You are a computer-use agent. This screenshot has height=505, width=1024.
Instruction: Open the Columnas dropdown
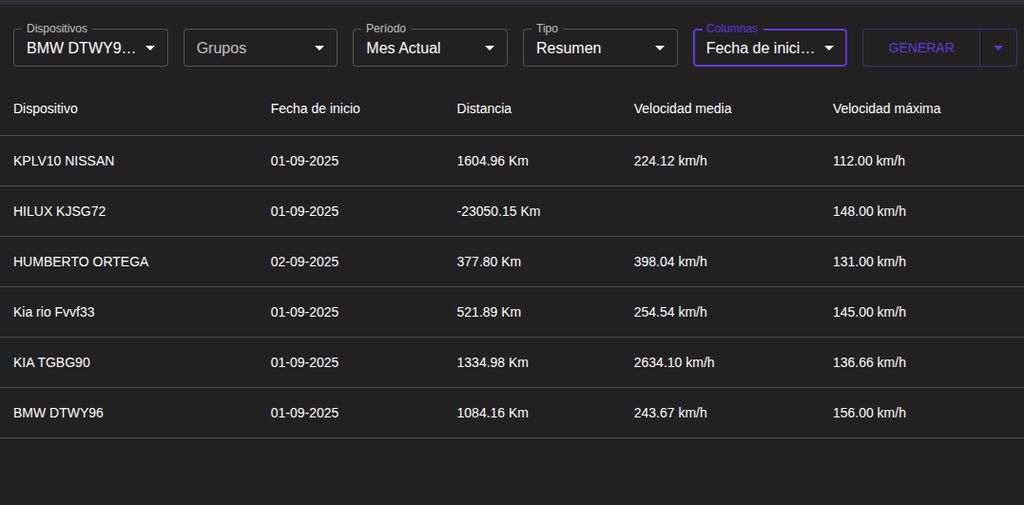point(770,48)
